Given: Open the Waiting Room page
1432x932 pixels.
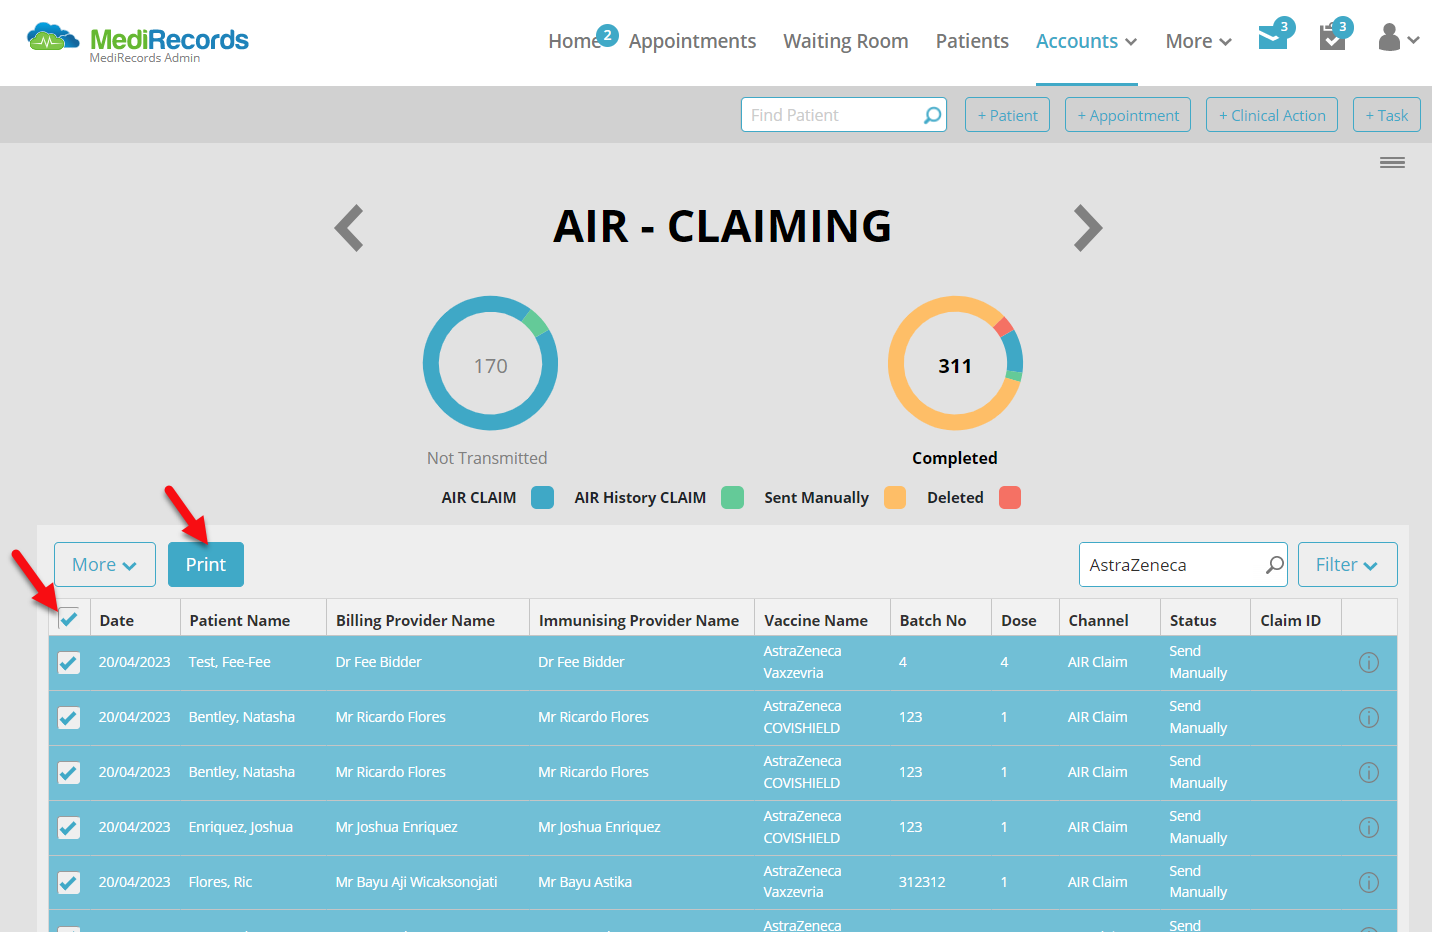Looking at the screenshot, I should pos(846,41).
